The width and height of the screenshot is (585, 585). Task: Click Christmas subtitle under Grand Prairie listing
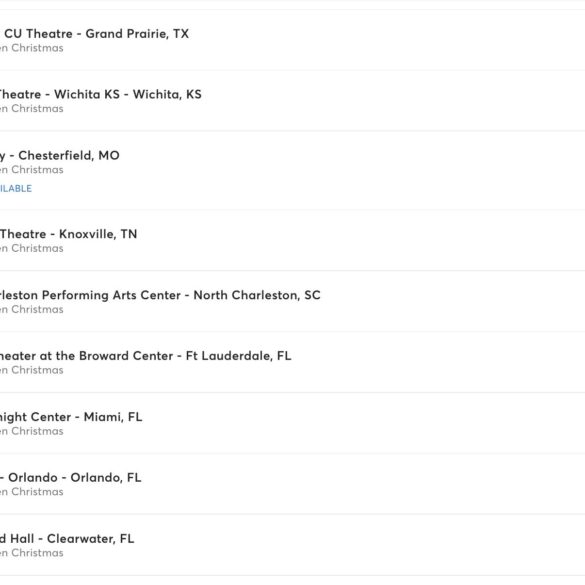tap(32, 48)
